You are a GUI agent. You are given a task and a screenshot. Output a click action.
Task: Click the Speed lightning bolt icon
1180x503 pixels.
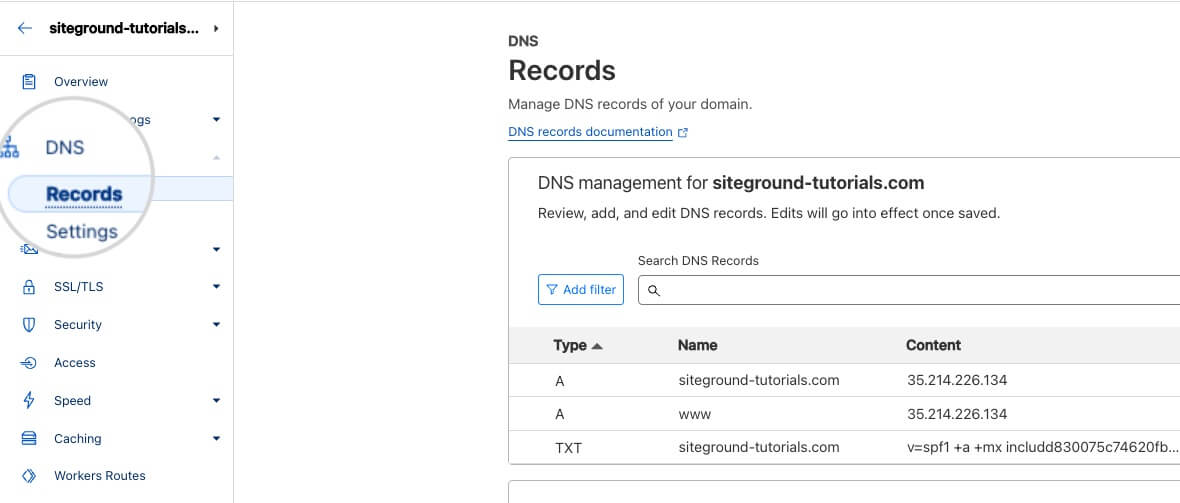click(29, 401)
